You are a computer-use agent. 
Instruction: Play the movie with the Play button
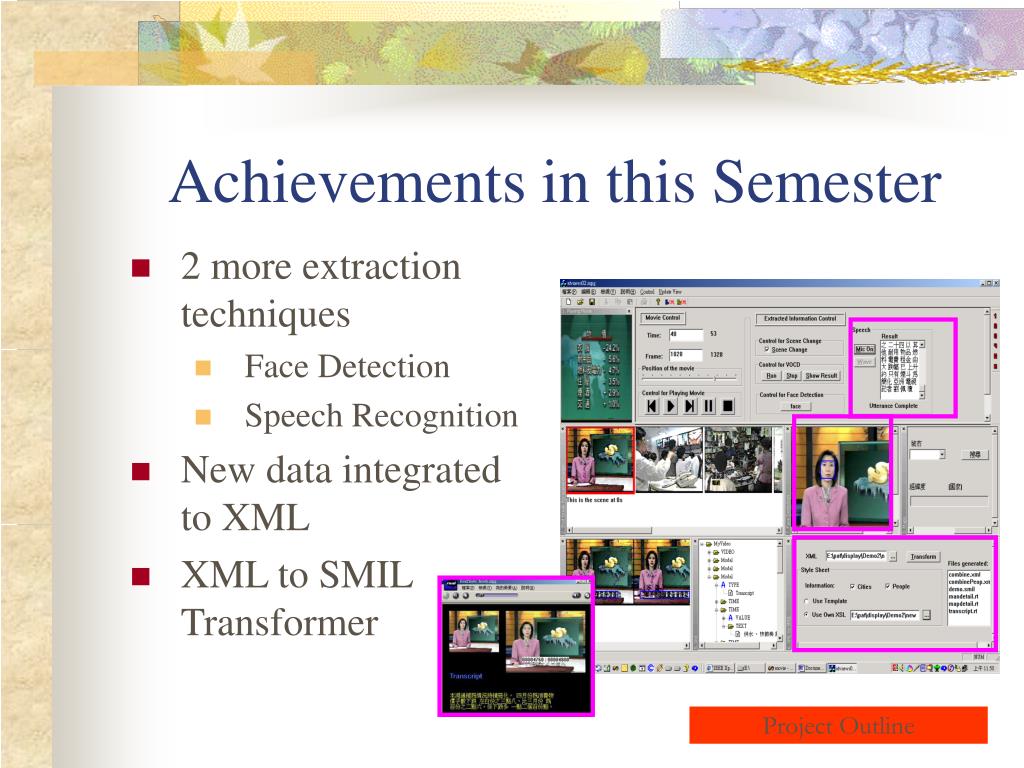click(x=671, y=406)
